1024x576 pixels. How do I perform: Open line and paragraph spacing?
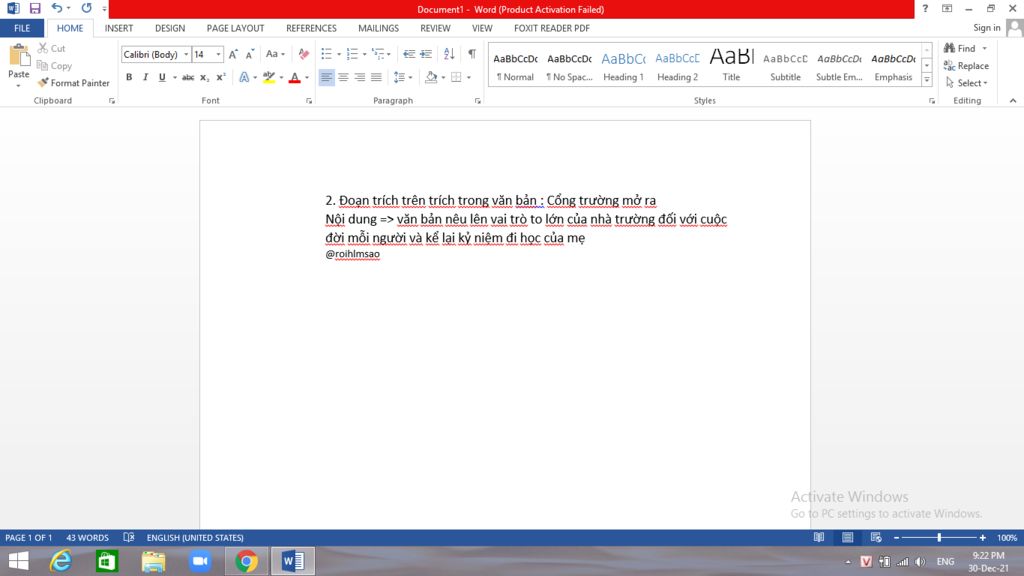[403, 77]
